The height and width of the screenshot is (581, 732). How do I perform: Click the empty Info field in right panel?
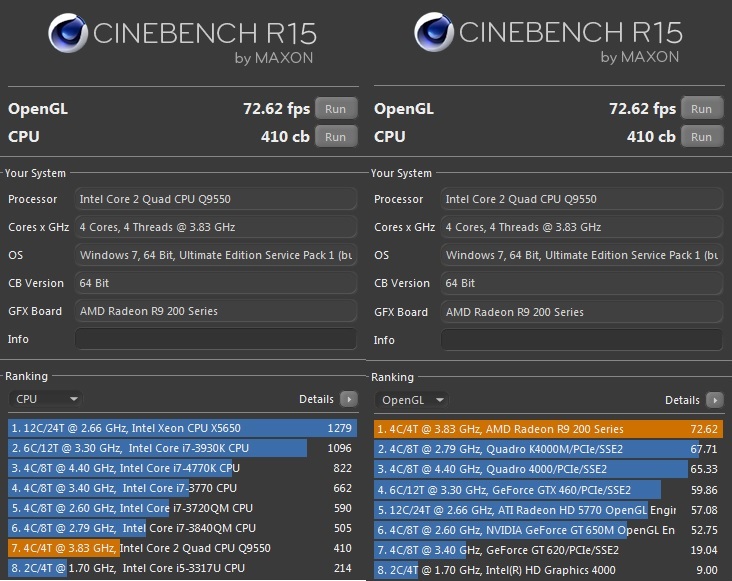[x=582, y=340]
